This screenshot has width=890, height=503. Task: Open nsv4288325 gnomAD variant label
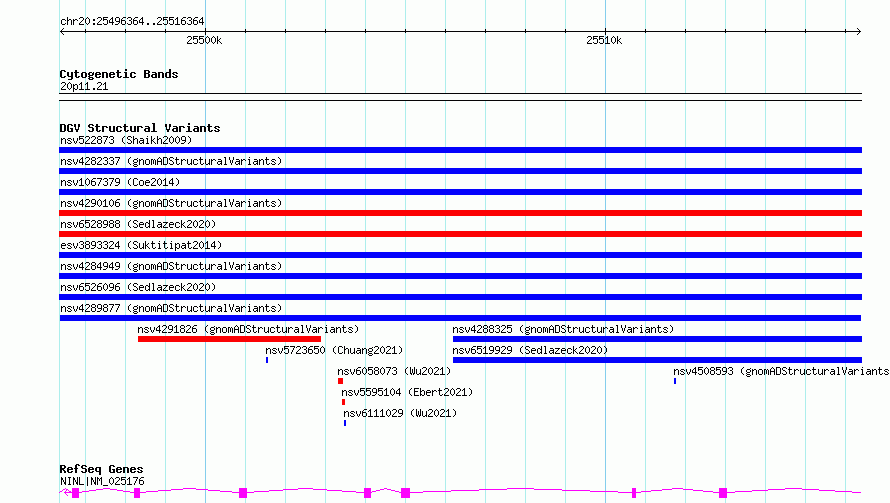563,329
